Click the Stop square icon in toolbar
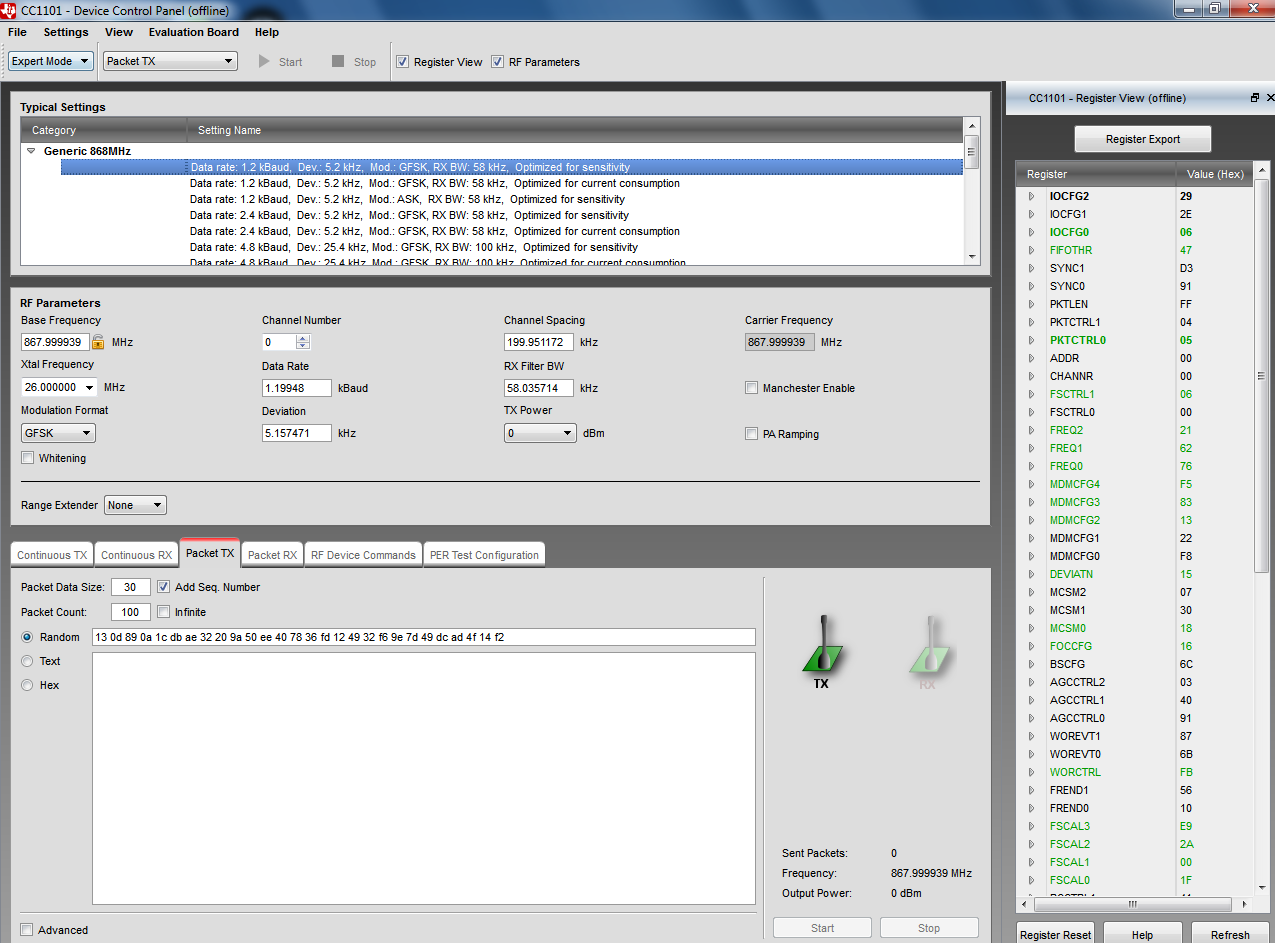This screenshot has height=943, width=1275. 338,61
